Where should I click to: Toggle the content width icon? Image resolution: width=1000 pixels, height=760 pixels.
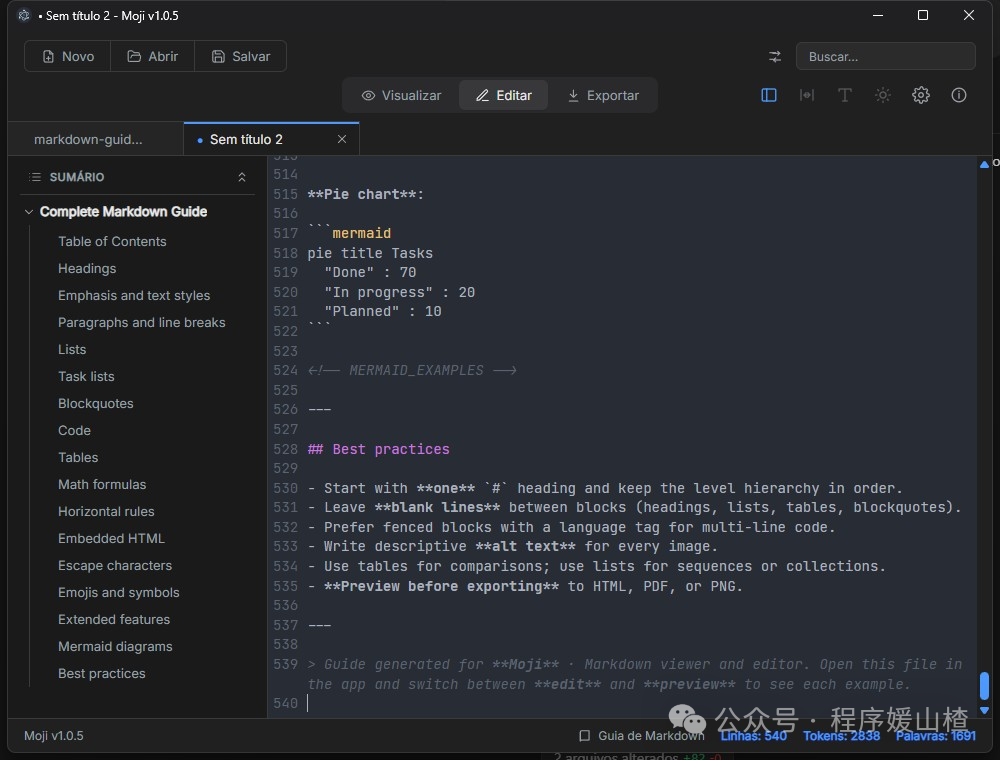point(807,95)
